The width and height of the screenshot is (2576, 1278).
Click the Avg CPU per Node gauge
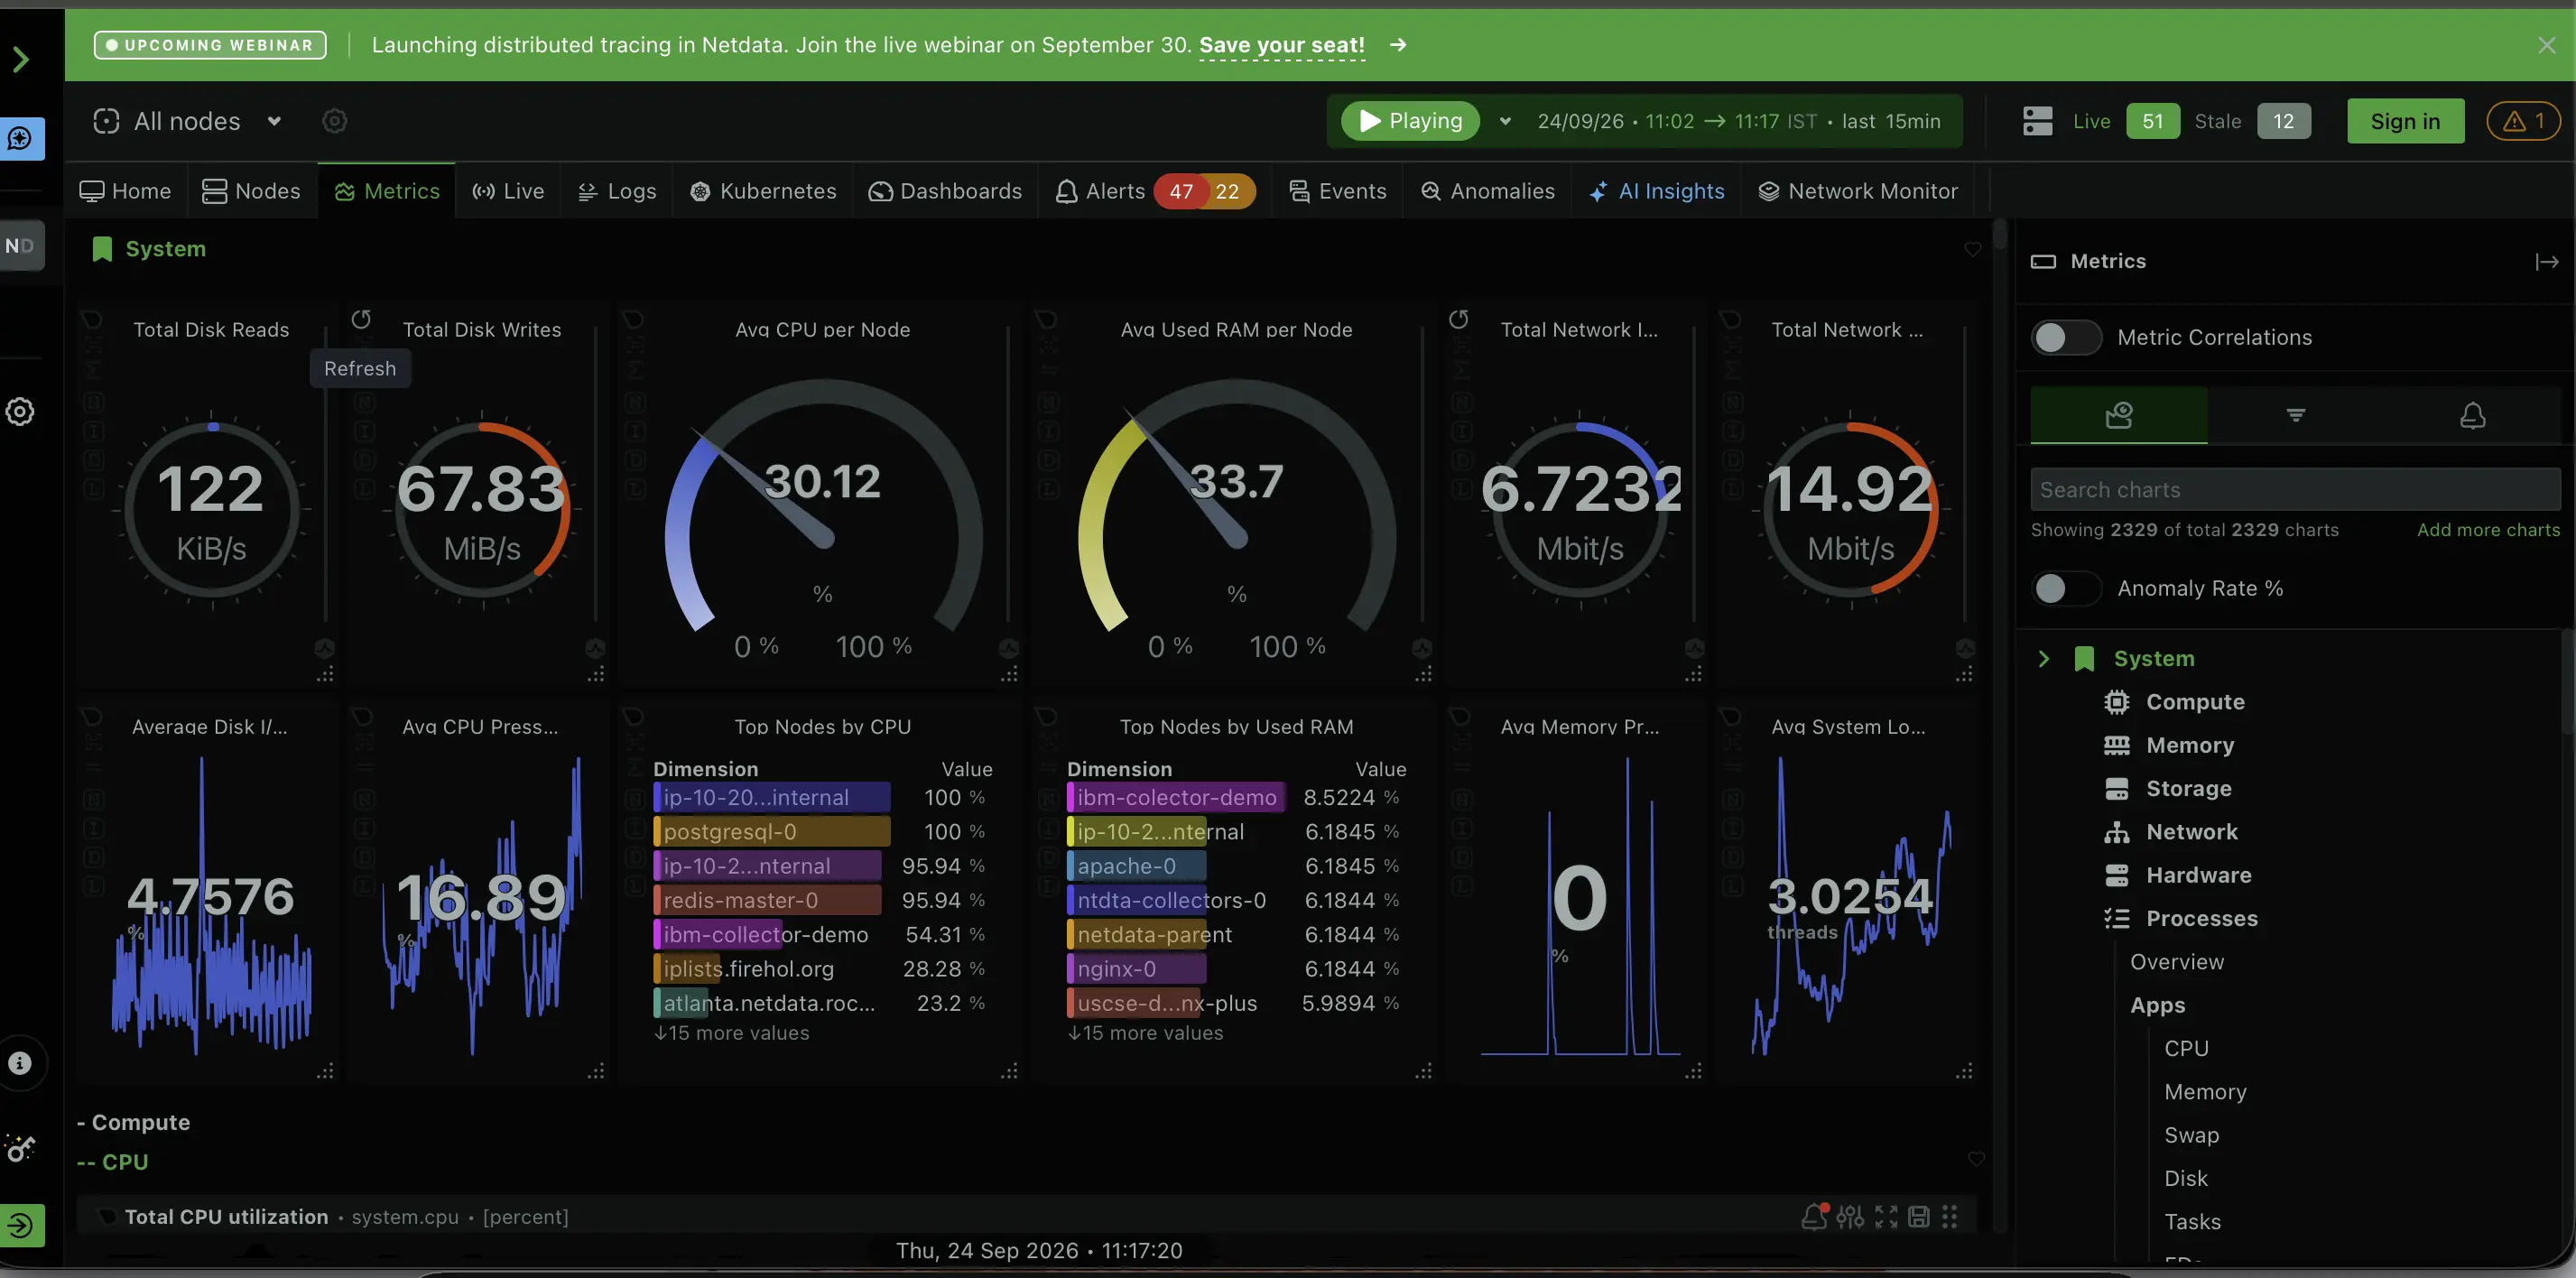[822, 505]
